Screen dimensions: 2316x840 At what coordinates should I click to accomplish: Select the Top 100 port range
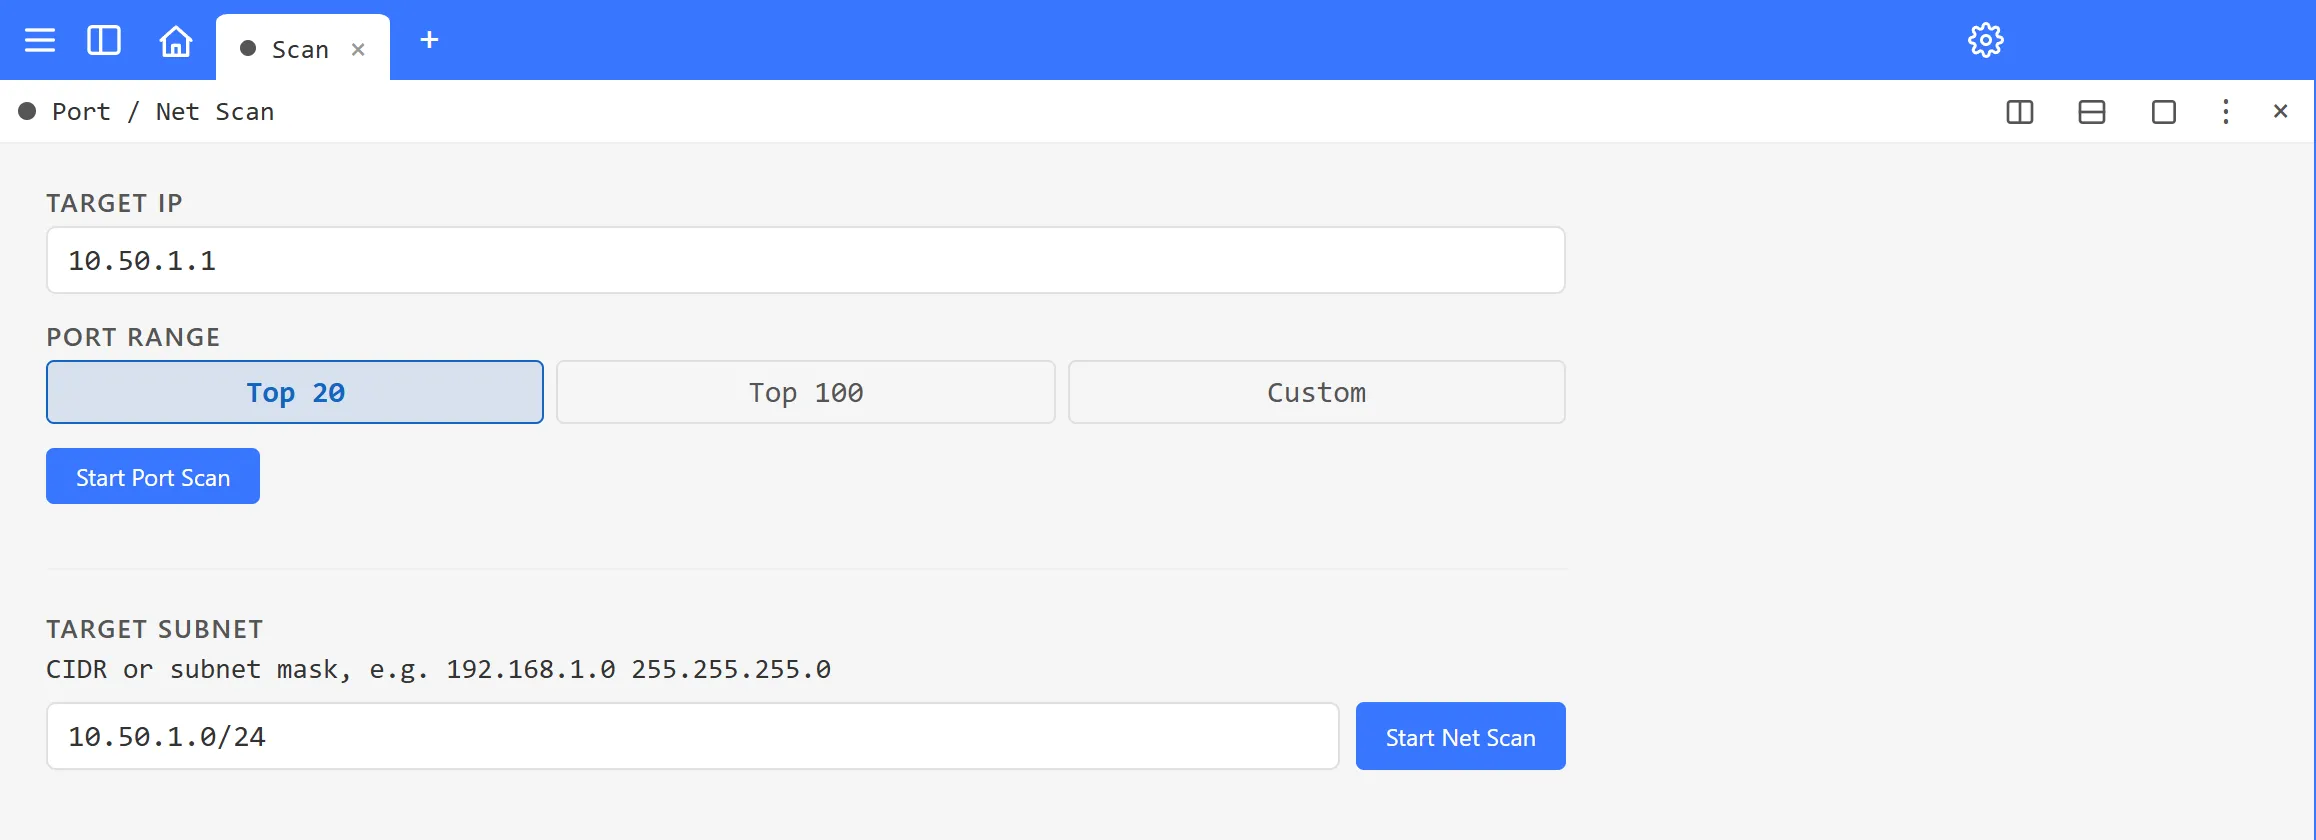point(806,392)
